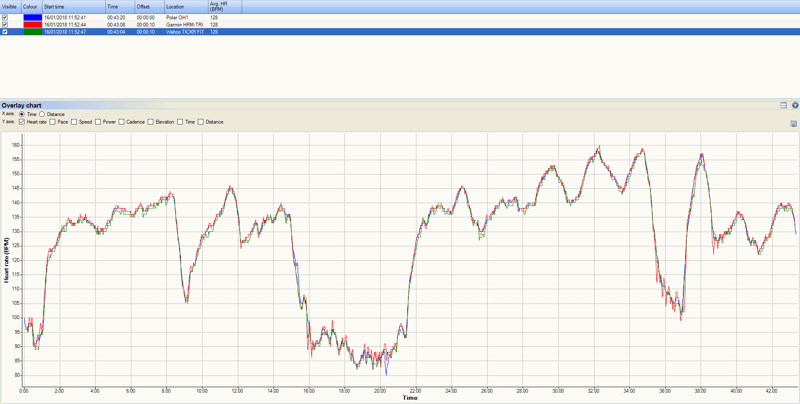Toggle the Heart rate Y axis checkbox
Image resolution: width=800 pixels, height=404 pixels.
tap(22, 122)
